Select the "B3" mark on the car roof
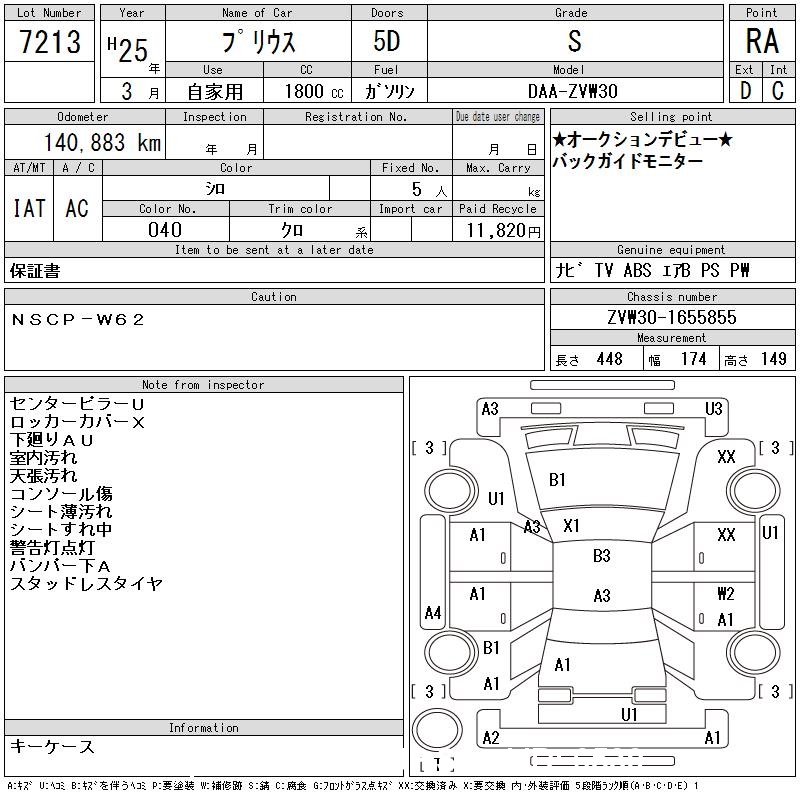The width and height of the screenshot is (800, 800). (602, 556)
